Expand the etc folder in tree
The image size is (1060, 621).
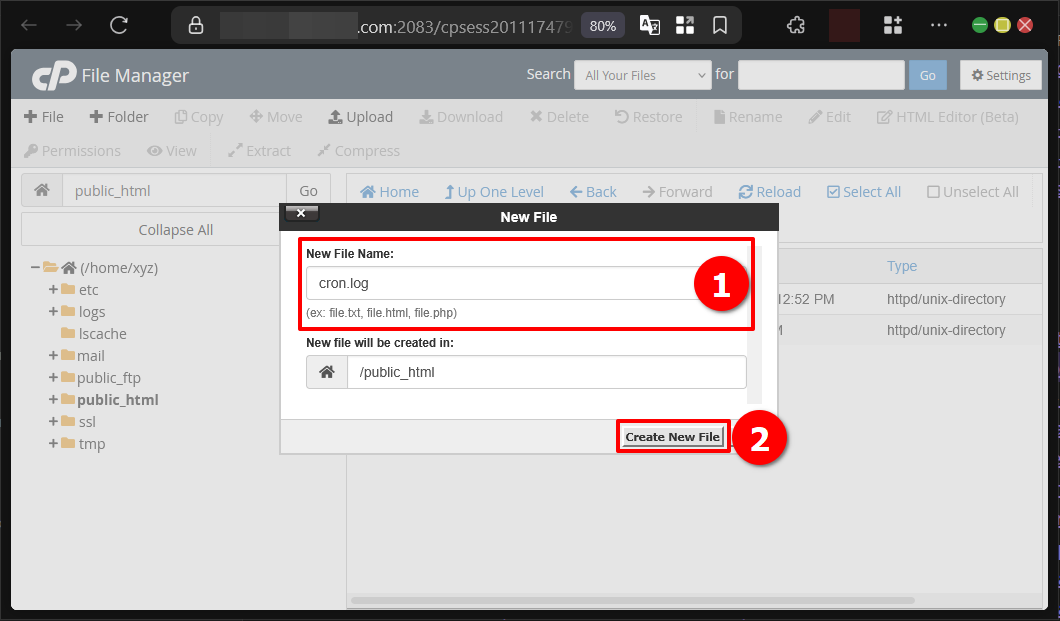point(53,290)
